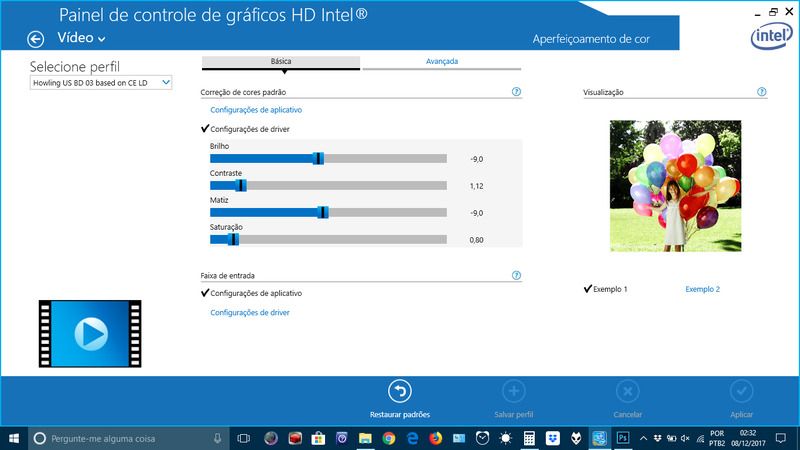Open the sun brightness app in taskbar

[x=506, y=438]
